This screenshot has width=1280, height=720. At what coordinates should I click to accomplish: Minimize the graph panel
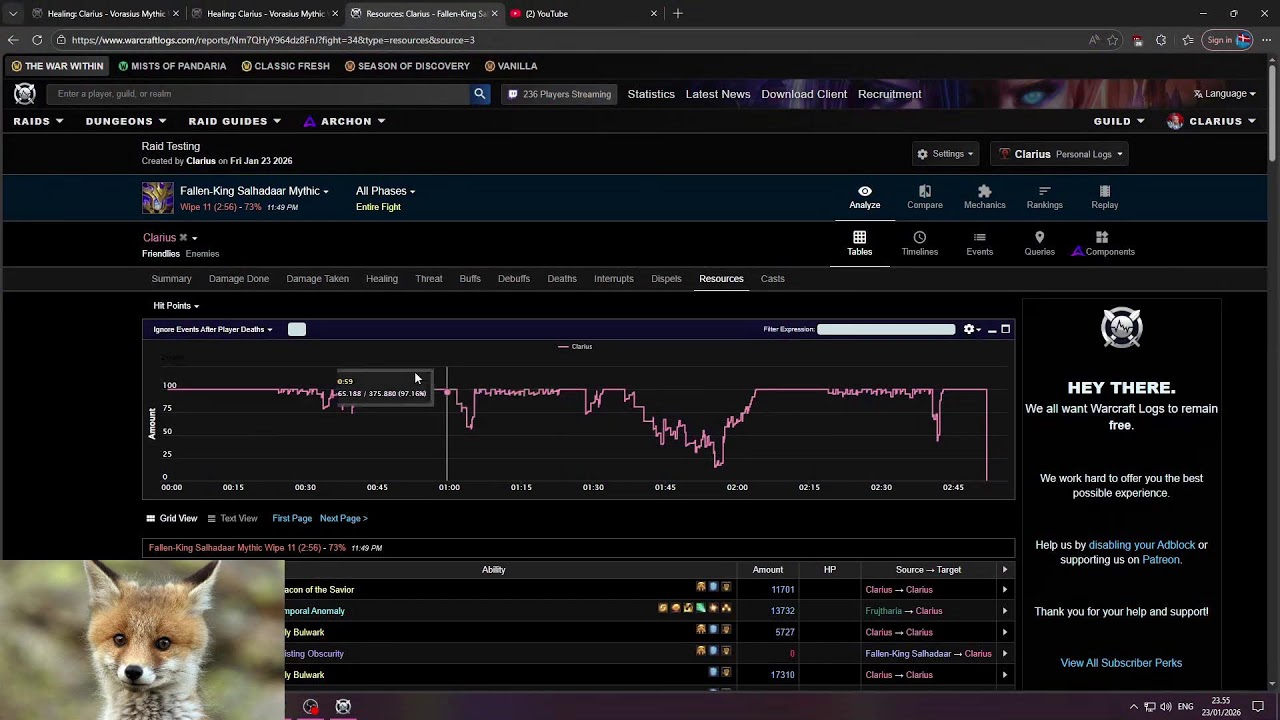pos(992,329)
